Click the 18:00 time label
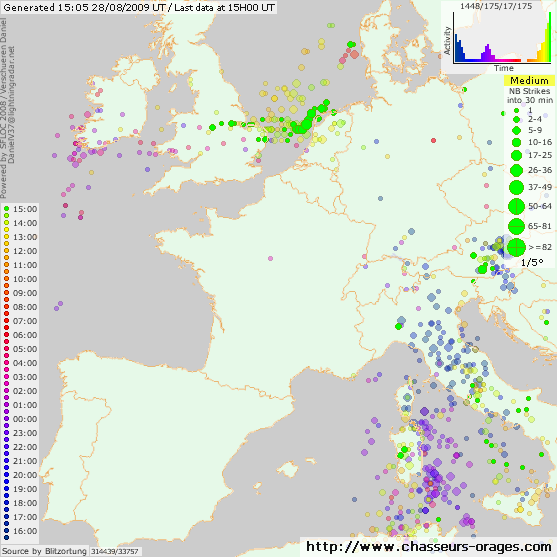 click(x=25, y=503)
